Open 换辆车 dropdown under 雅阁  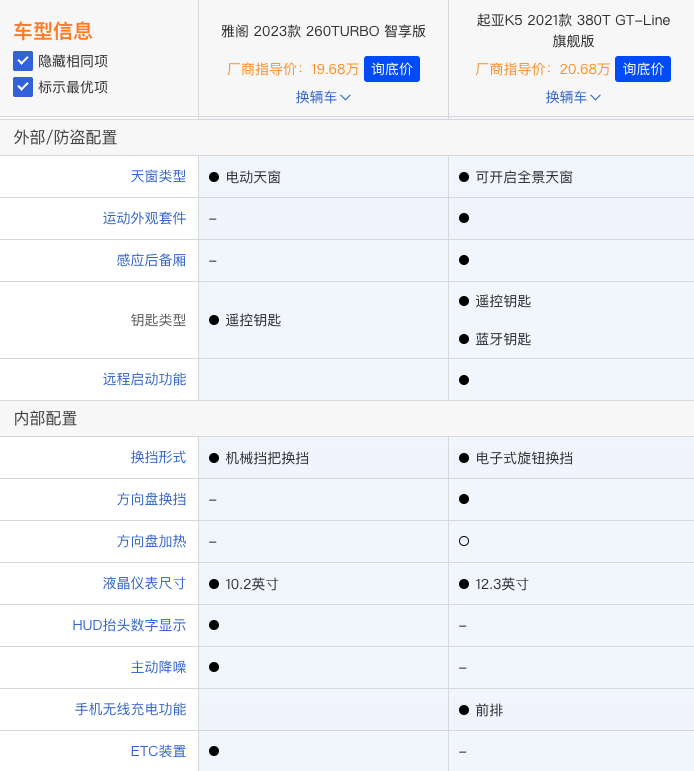(x=323, y=97)
